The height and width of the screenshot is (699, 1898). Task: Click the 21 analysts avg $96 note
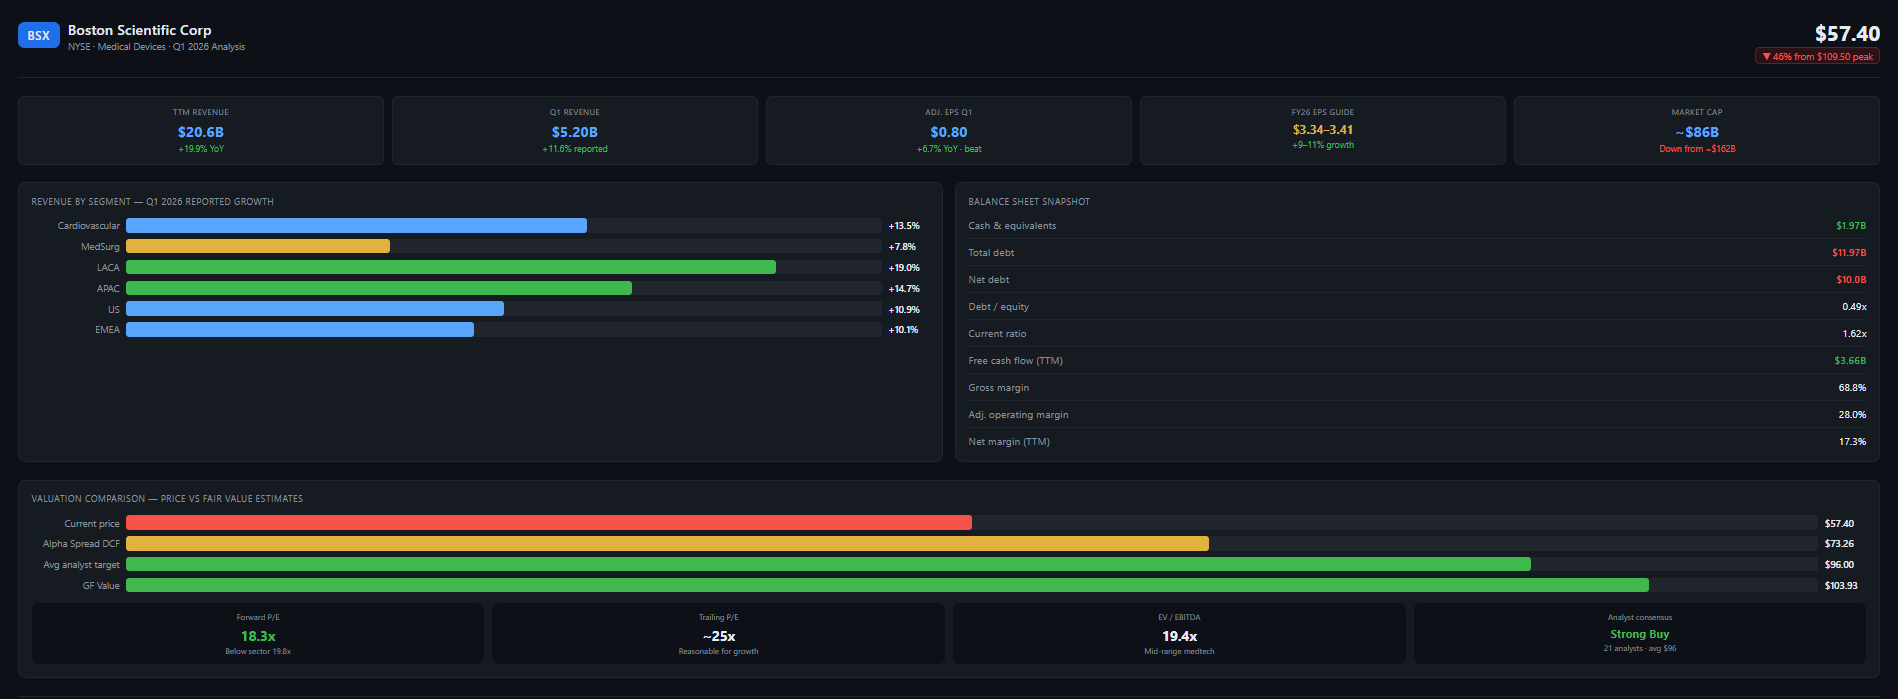tap(1640, 648)
